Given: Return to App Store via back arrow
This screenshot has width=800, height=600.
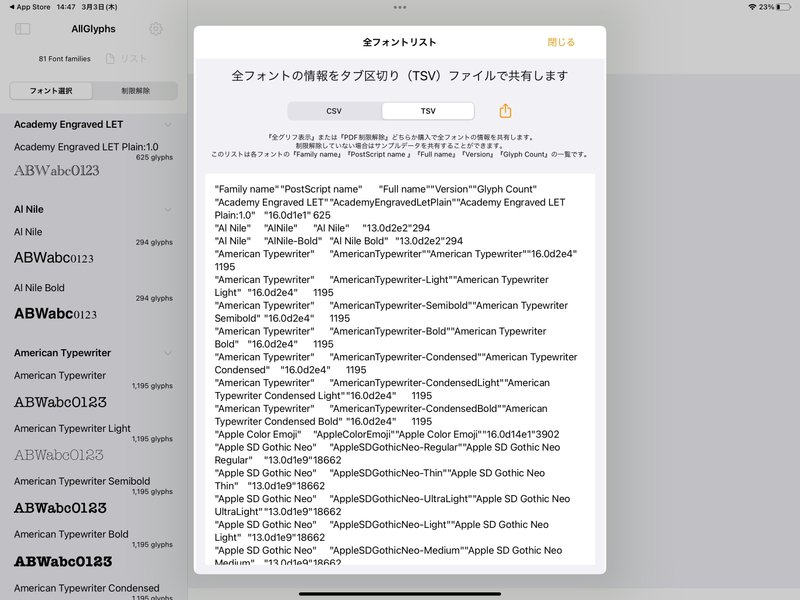Looking at the screenshot, I should tap(30, 7).
